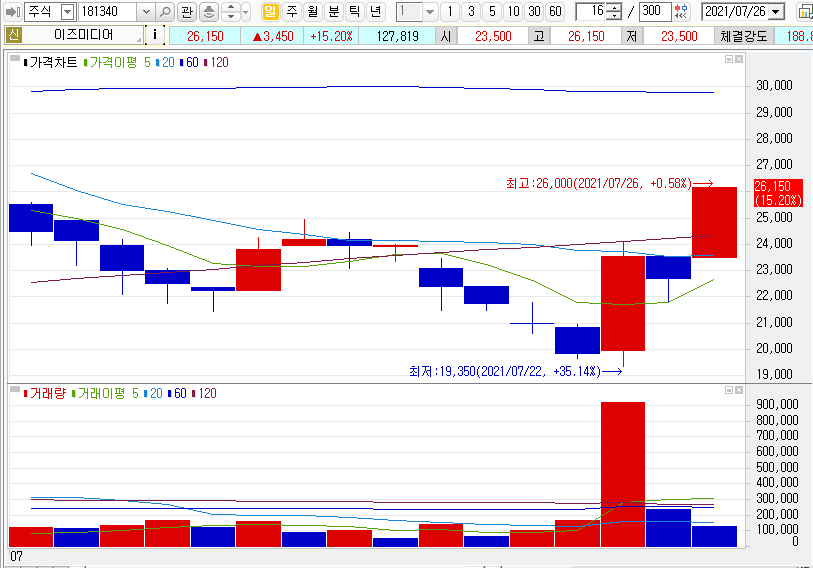Click the candlestick scroll-back icon
This screenshot has height=568, width=813.
[x=681, y=11]
